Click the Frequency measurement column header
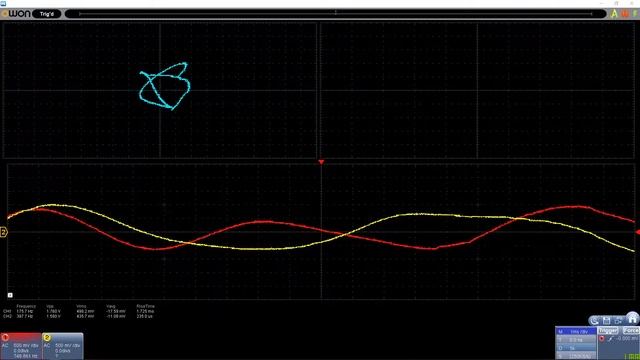This screenshot has width=640, height=360. tap(26, 306)
